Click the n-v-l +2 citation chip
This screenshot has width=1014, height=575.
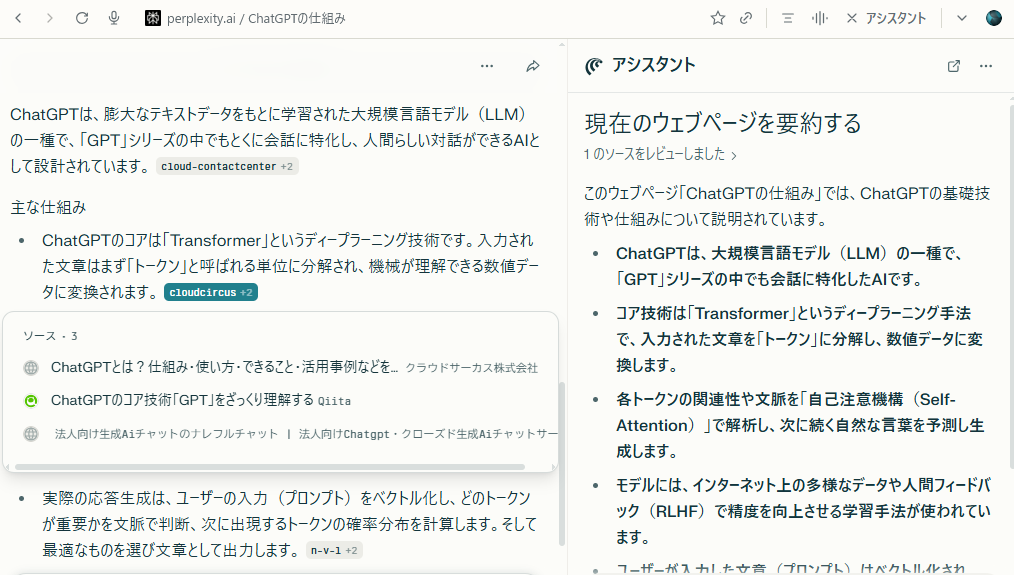pyautogui.click(x=334, y=550)
